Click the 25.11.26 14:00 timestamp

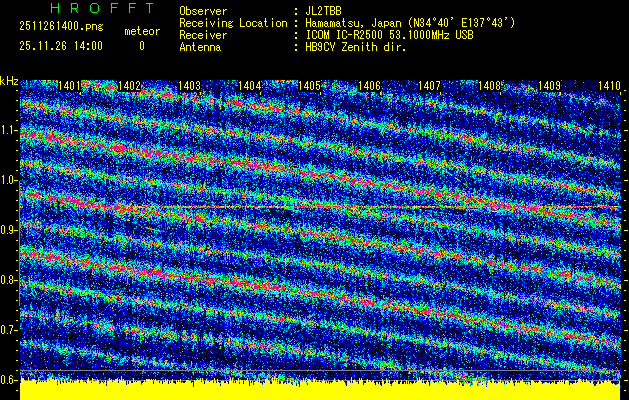[61, 46]
